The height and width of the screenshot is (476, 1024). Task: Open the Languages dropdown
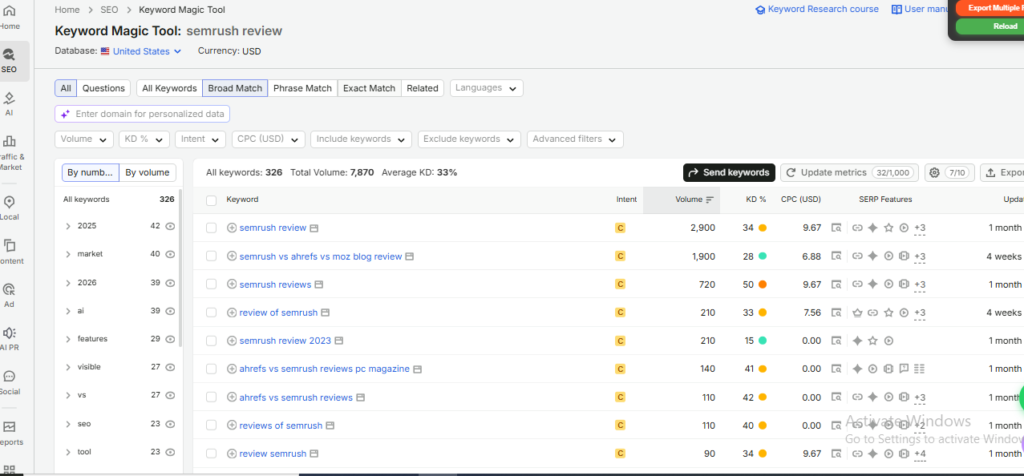click(487, 88)
